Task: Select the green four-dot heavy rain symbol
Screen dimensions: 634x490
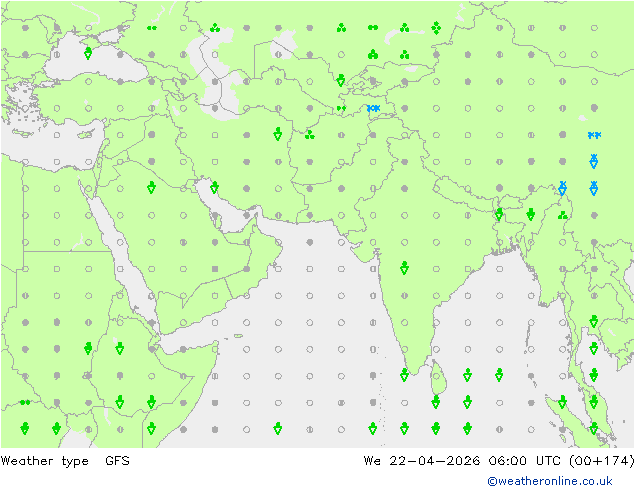Action: 436,28
